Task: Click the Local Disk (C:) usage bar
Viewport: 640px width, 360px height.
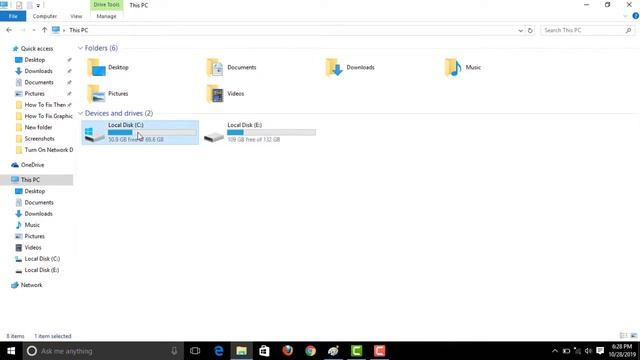Action: point(152,132)
